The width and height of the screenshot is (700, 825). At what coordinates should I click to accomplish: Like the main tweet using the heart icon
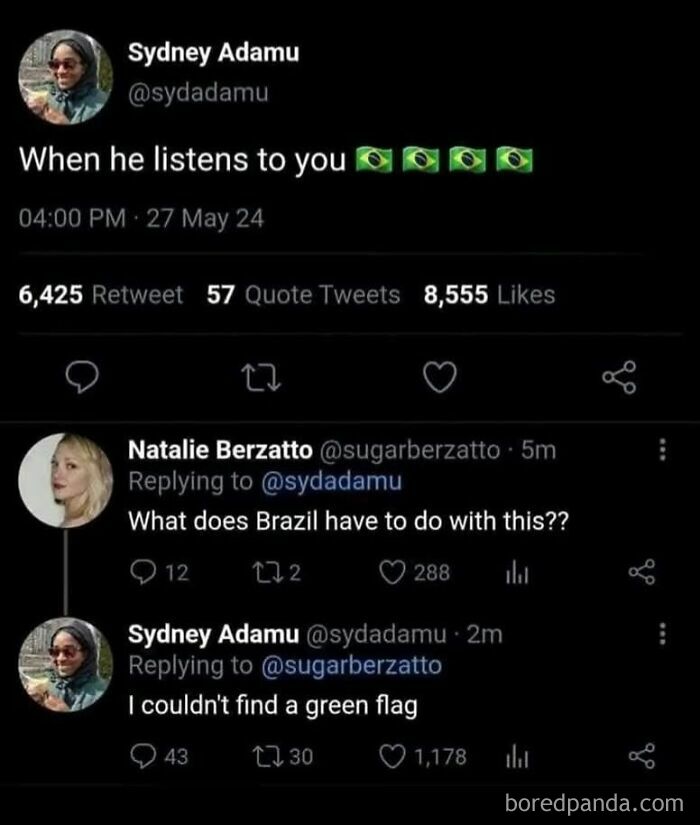click(x=438, y=377)
